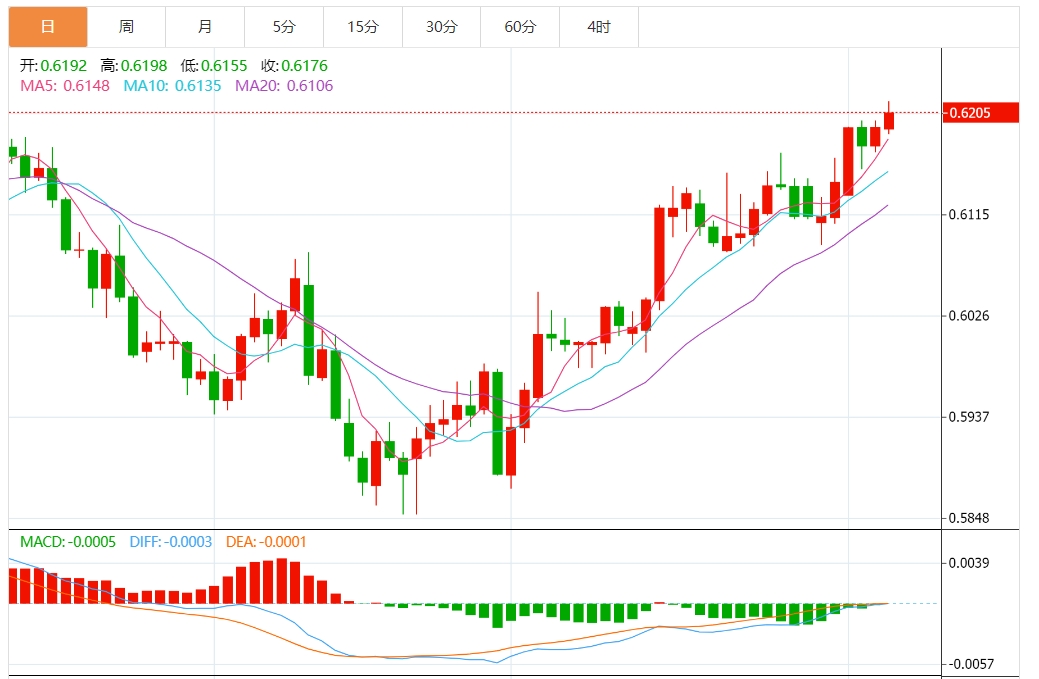1039x679 pixels.
Task: Click the 0.6026 price axis label
Action: click(x=969, y=315)
